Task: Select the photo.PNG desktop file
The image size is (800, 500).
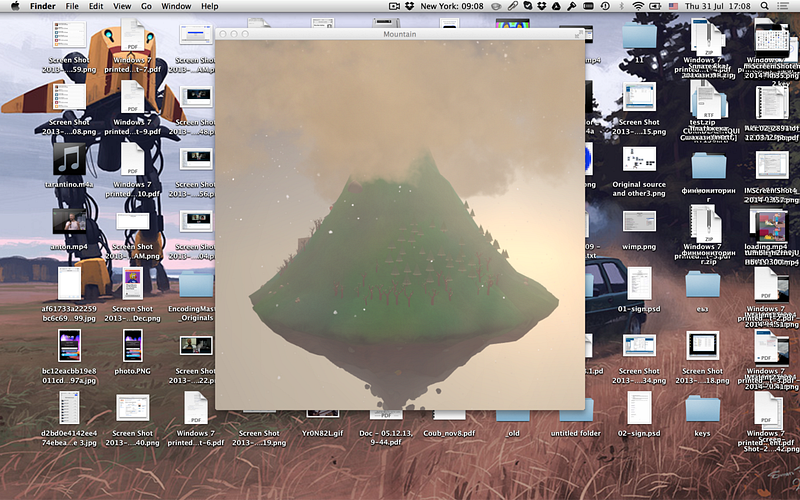Action: [x=132, y=345]
